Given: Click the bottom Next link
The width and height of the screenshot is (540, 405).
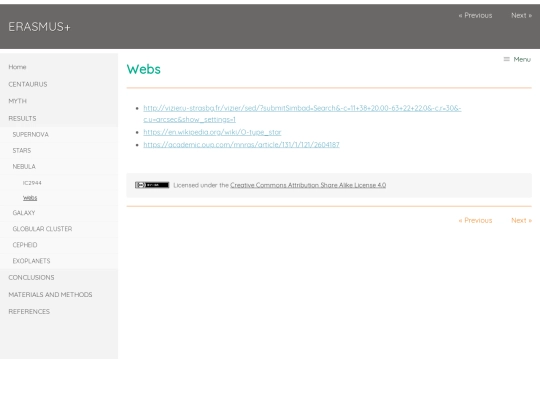Looking at the screenshot, I should click(521, 220).
